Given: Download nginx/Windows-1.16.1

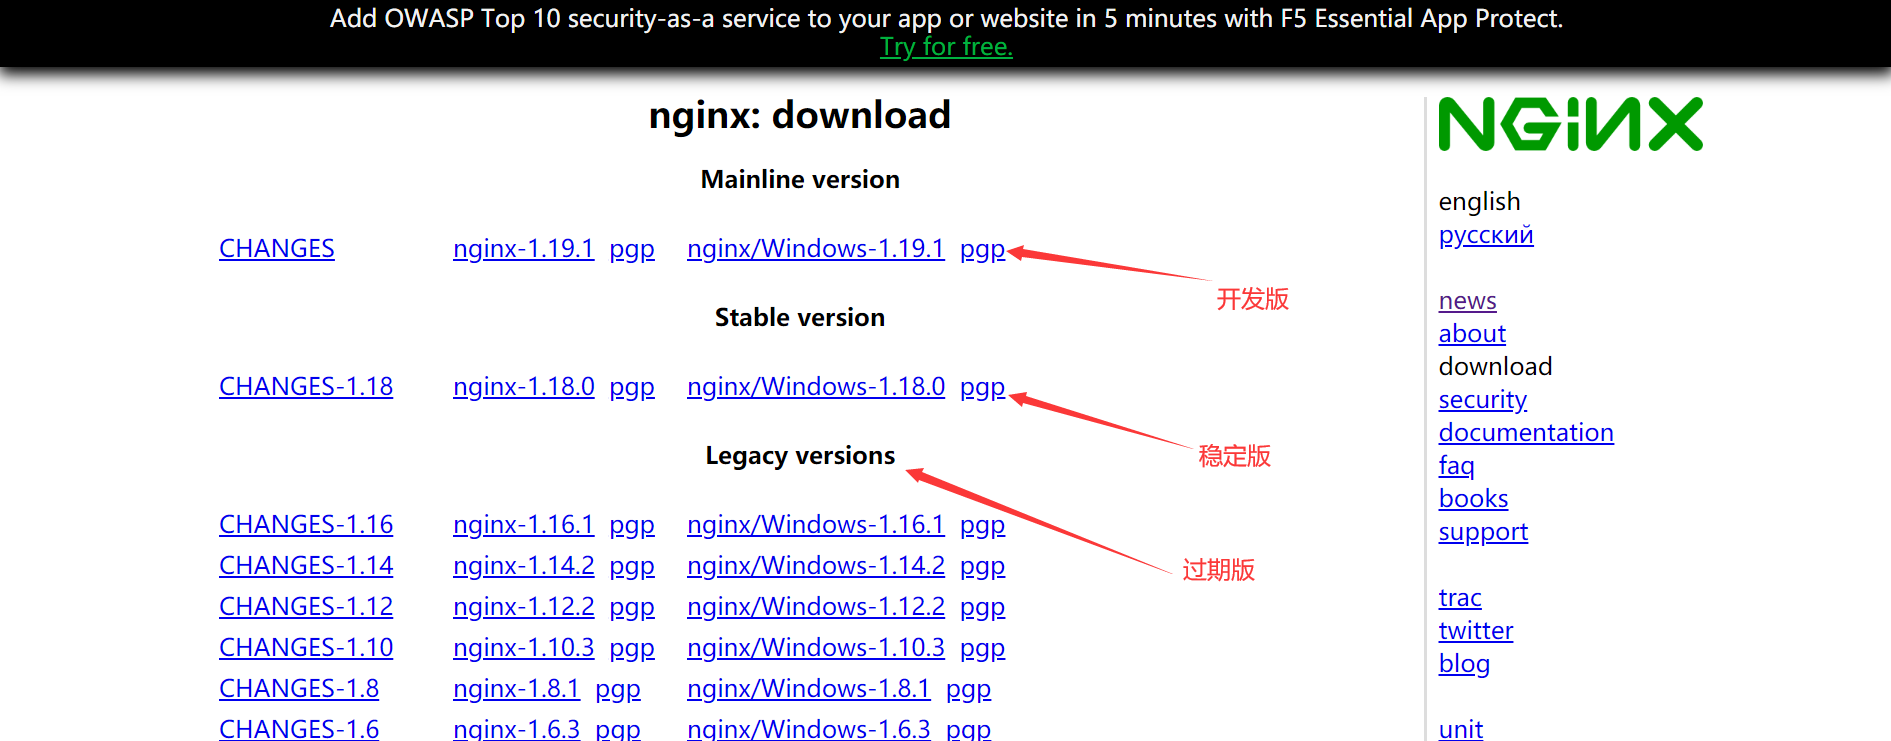Looking at the screenshot, I should click(816, 524).
